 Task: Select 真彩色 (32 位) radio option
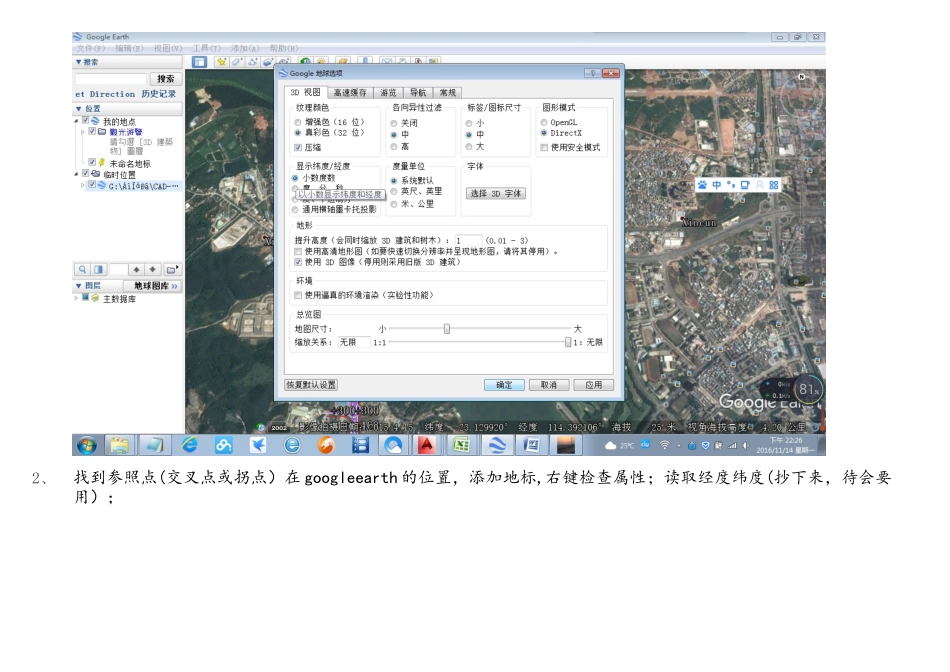[x=297, y=133]
